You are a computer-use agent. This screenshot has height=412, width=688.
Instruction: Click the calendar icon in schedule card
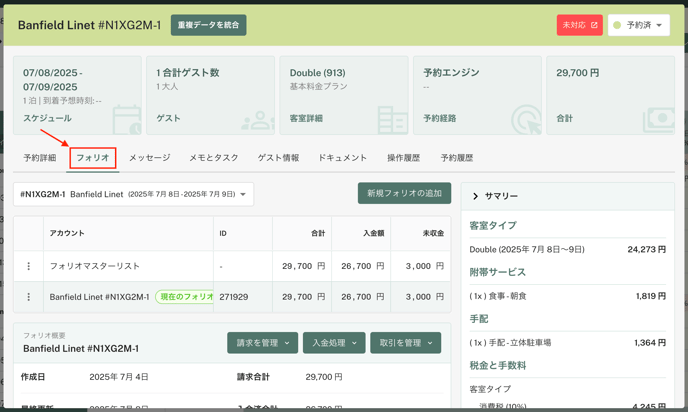[x=127, y=120]
